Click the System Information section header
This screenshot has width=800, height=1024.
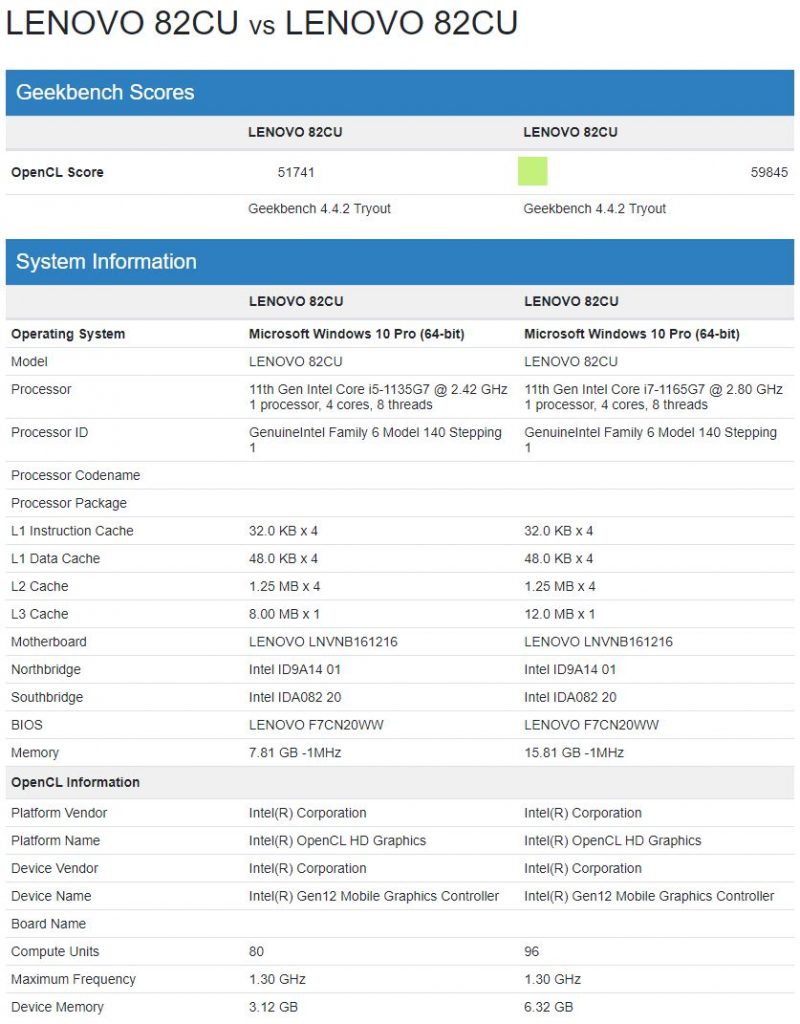click(400, 262)
